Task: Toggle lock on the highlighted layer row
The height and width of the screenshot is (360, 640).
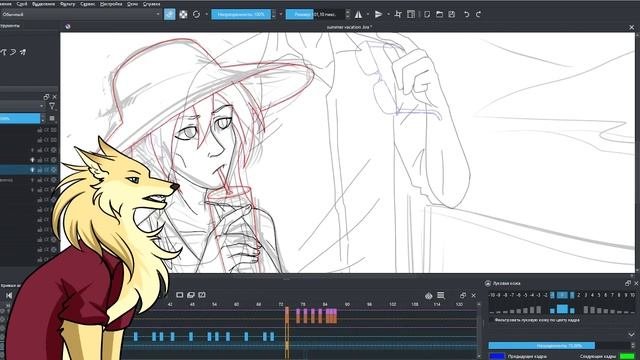Action: pyautogui.click(x=40, y=170)
